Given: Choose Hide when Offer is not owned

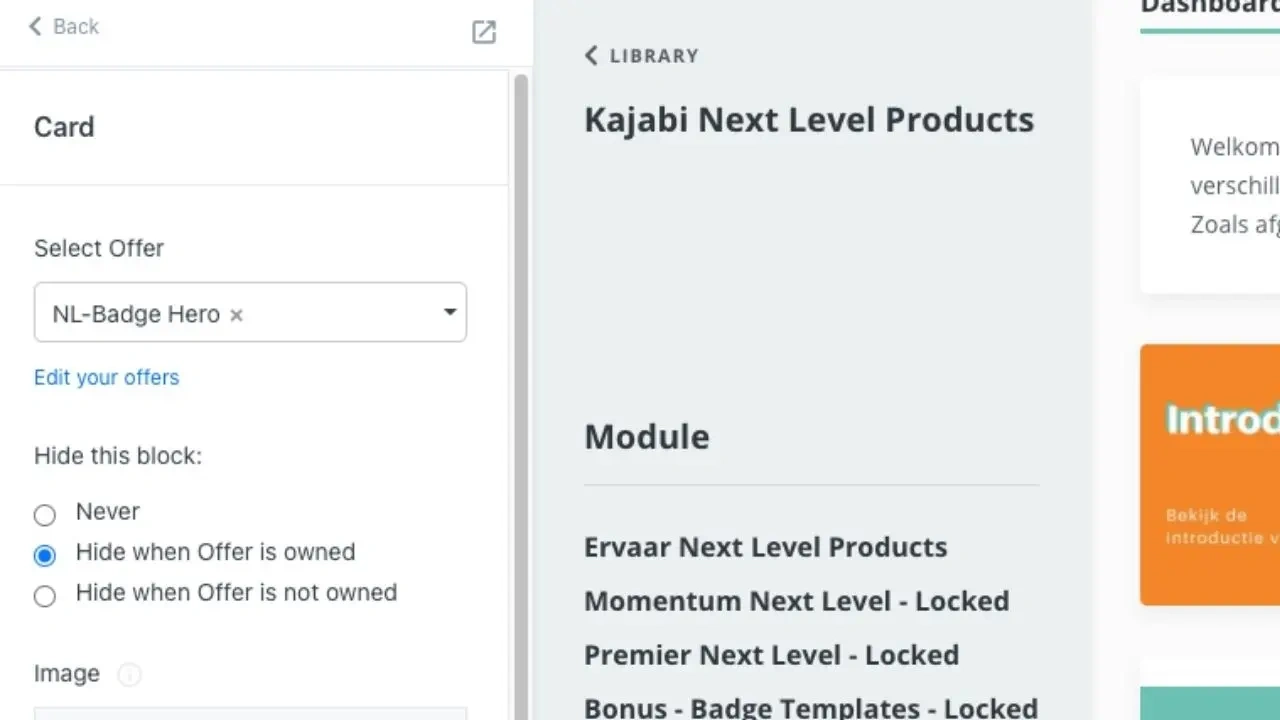Looking at the screenshot, I should tap(45, 596).
